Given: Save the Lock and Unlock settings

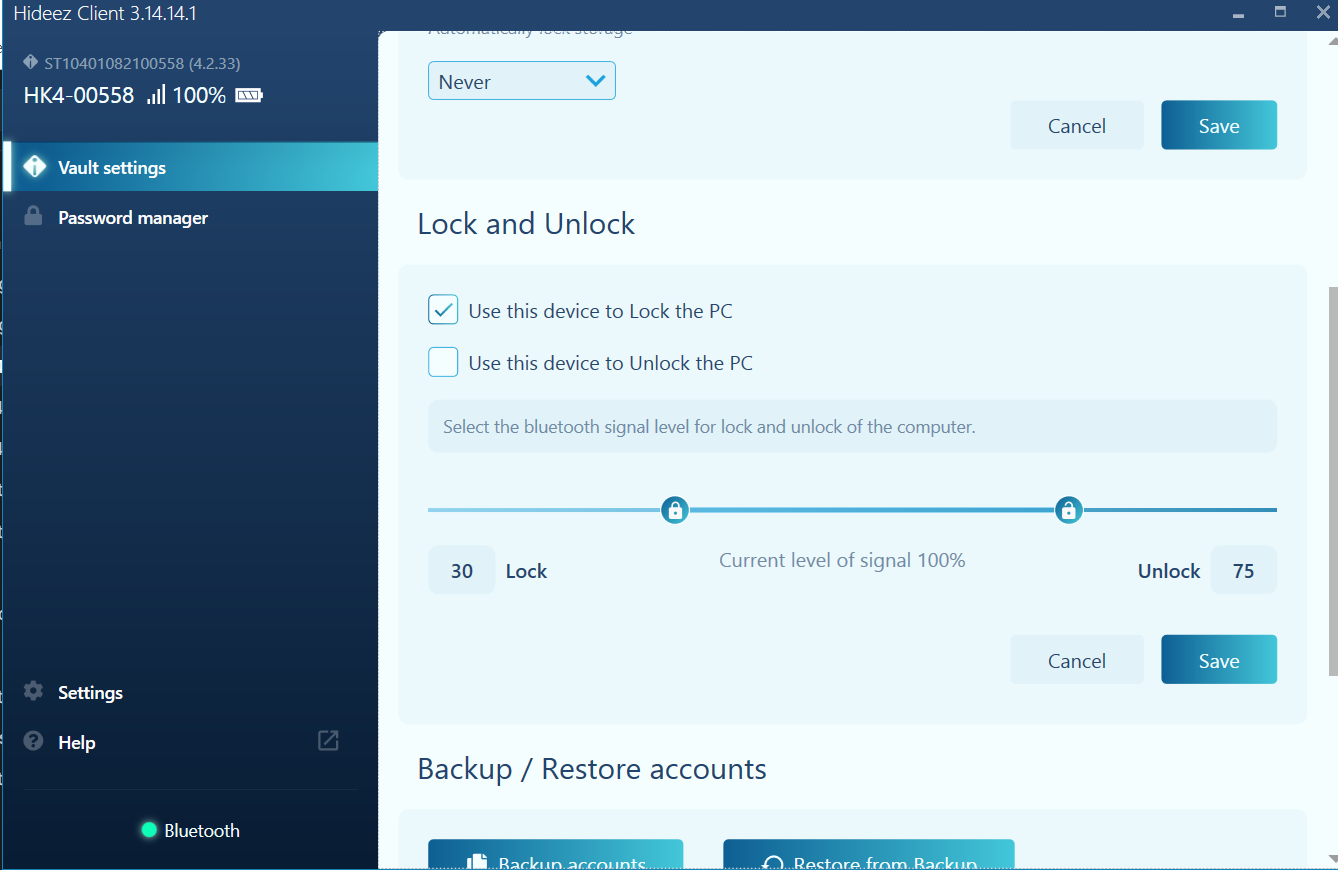Looking at the screenshot, I should tap(1218, 661).
